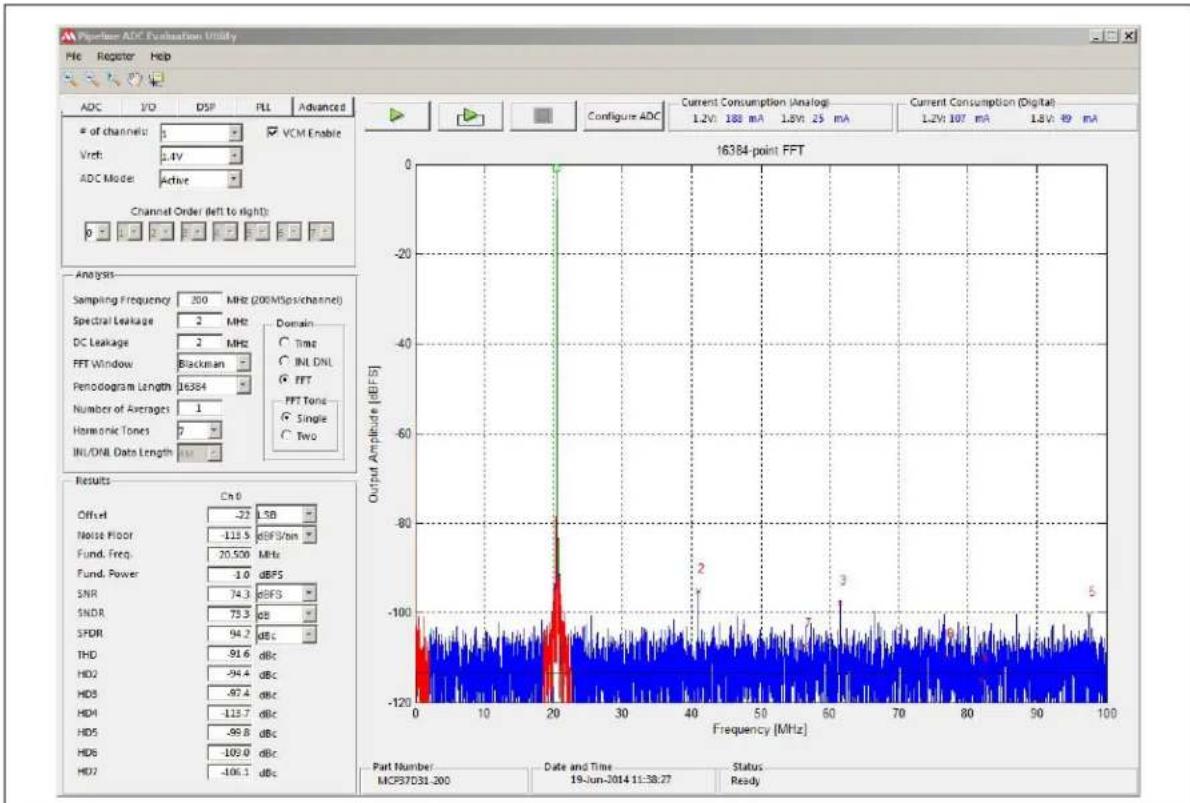Click analog 1.2V current value 188 mA
Screen dimensions: 1190x803
point(745,119)
